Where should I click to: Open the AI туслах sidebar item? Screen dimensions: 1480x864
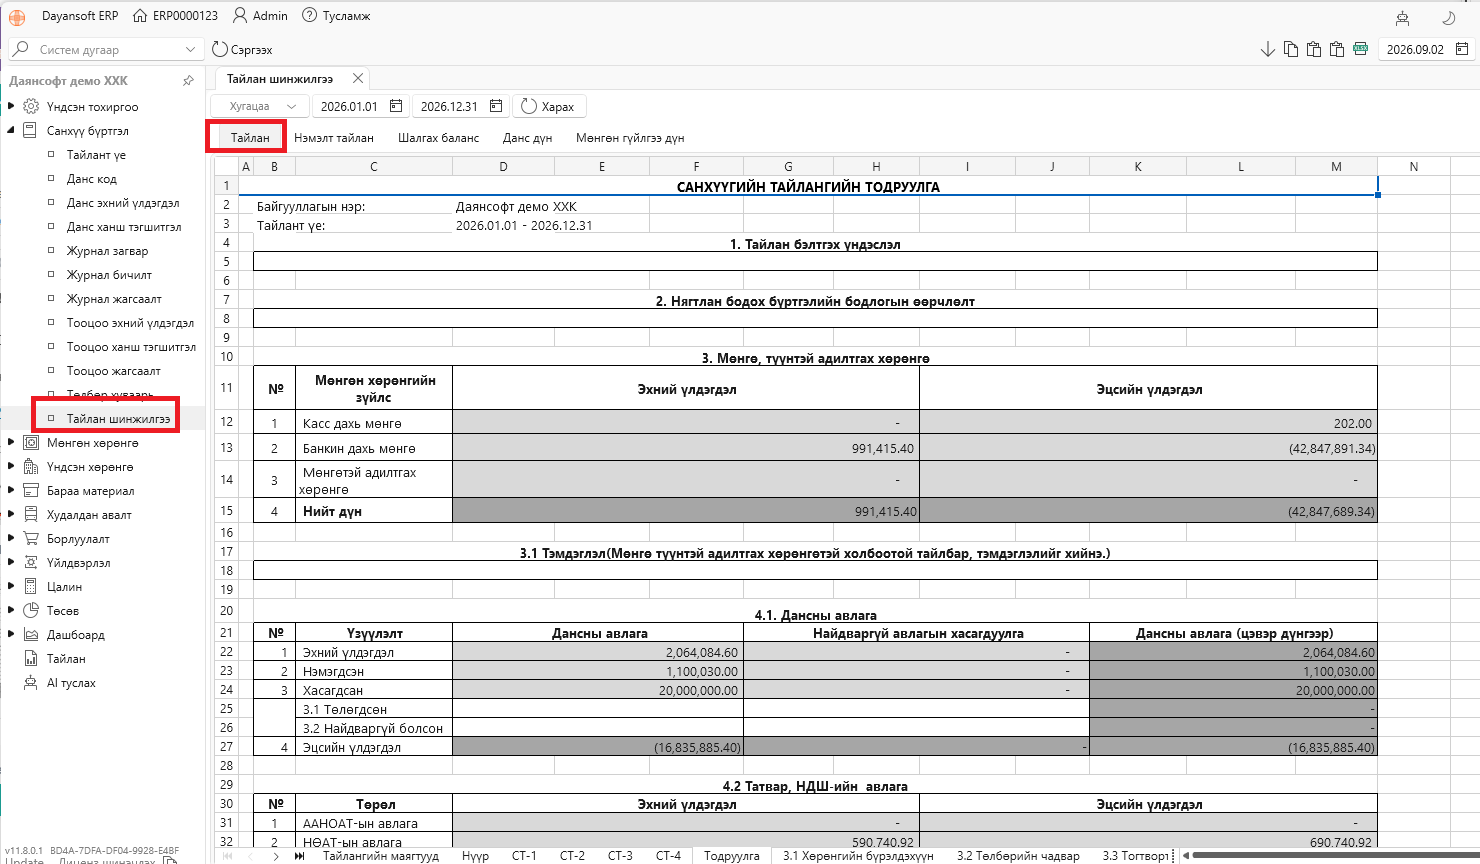pyautogui.click(x=71, y=683)
